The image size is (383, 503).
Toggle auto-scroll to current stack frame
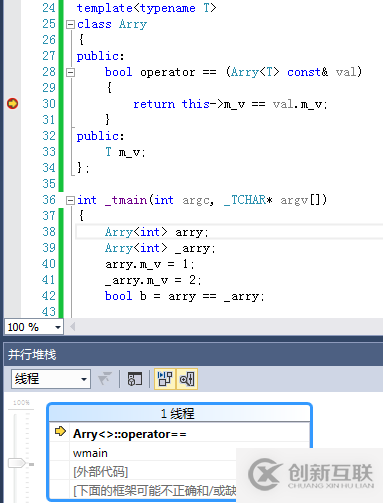[165, 379]
